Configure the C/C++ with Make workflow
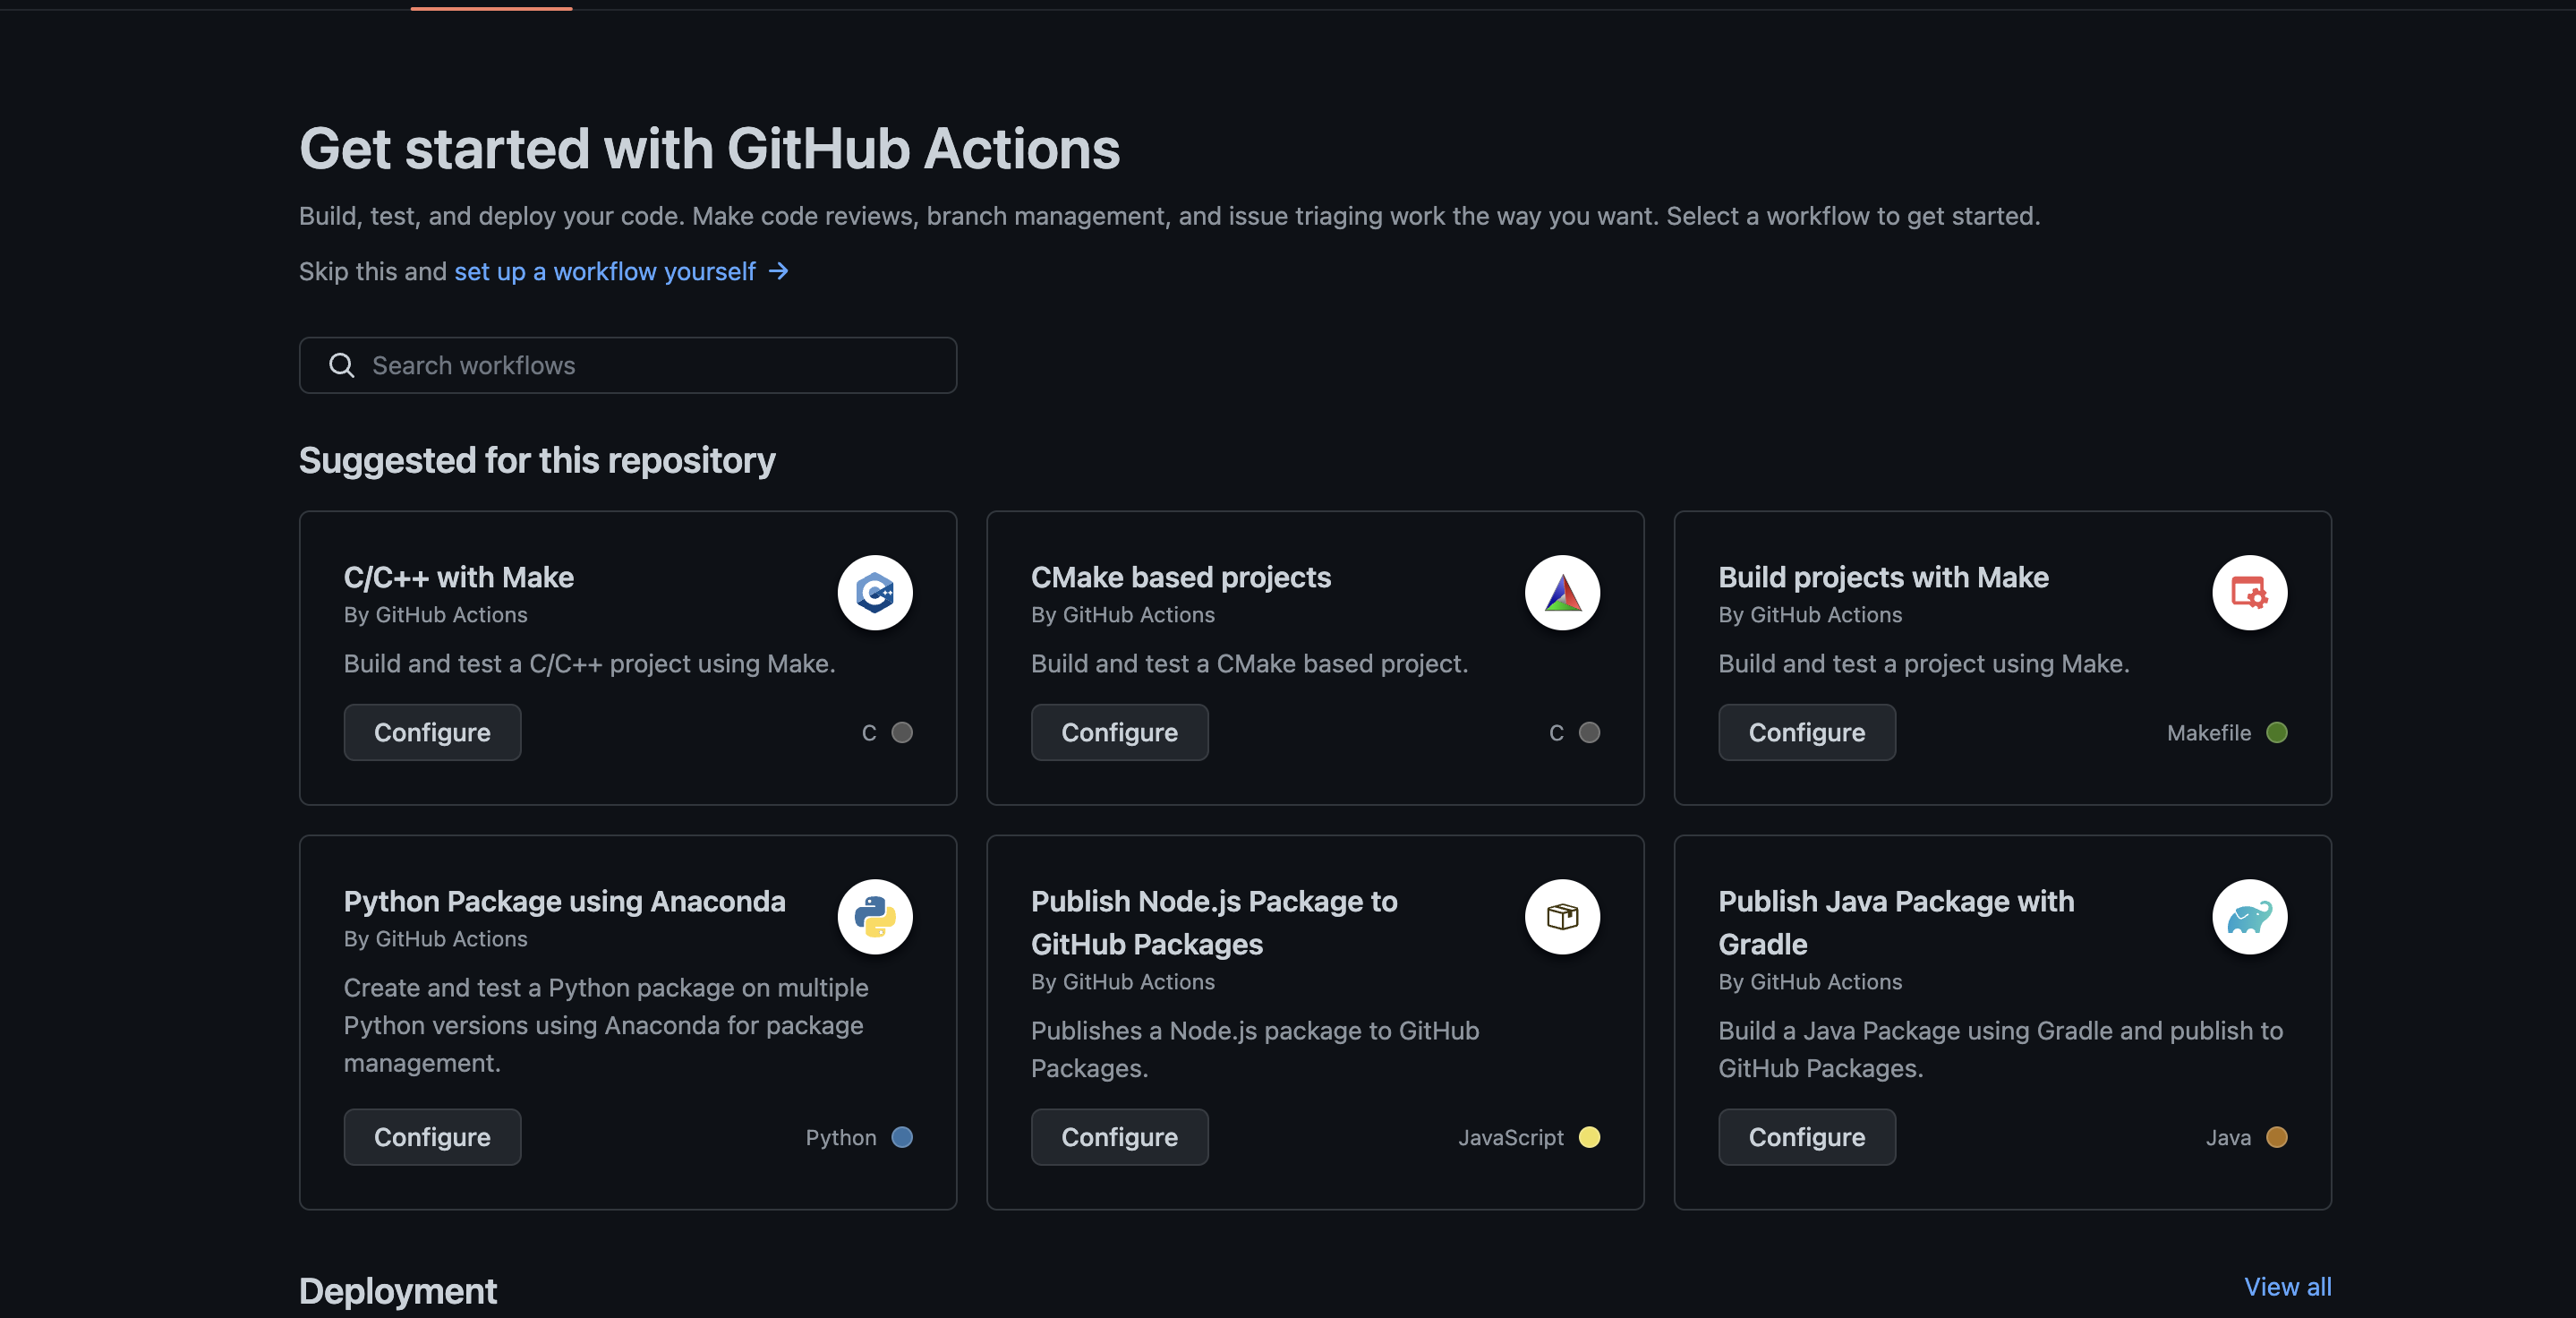Viewport: 2576px width, 1318px height. (x=432, y=733)
